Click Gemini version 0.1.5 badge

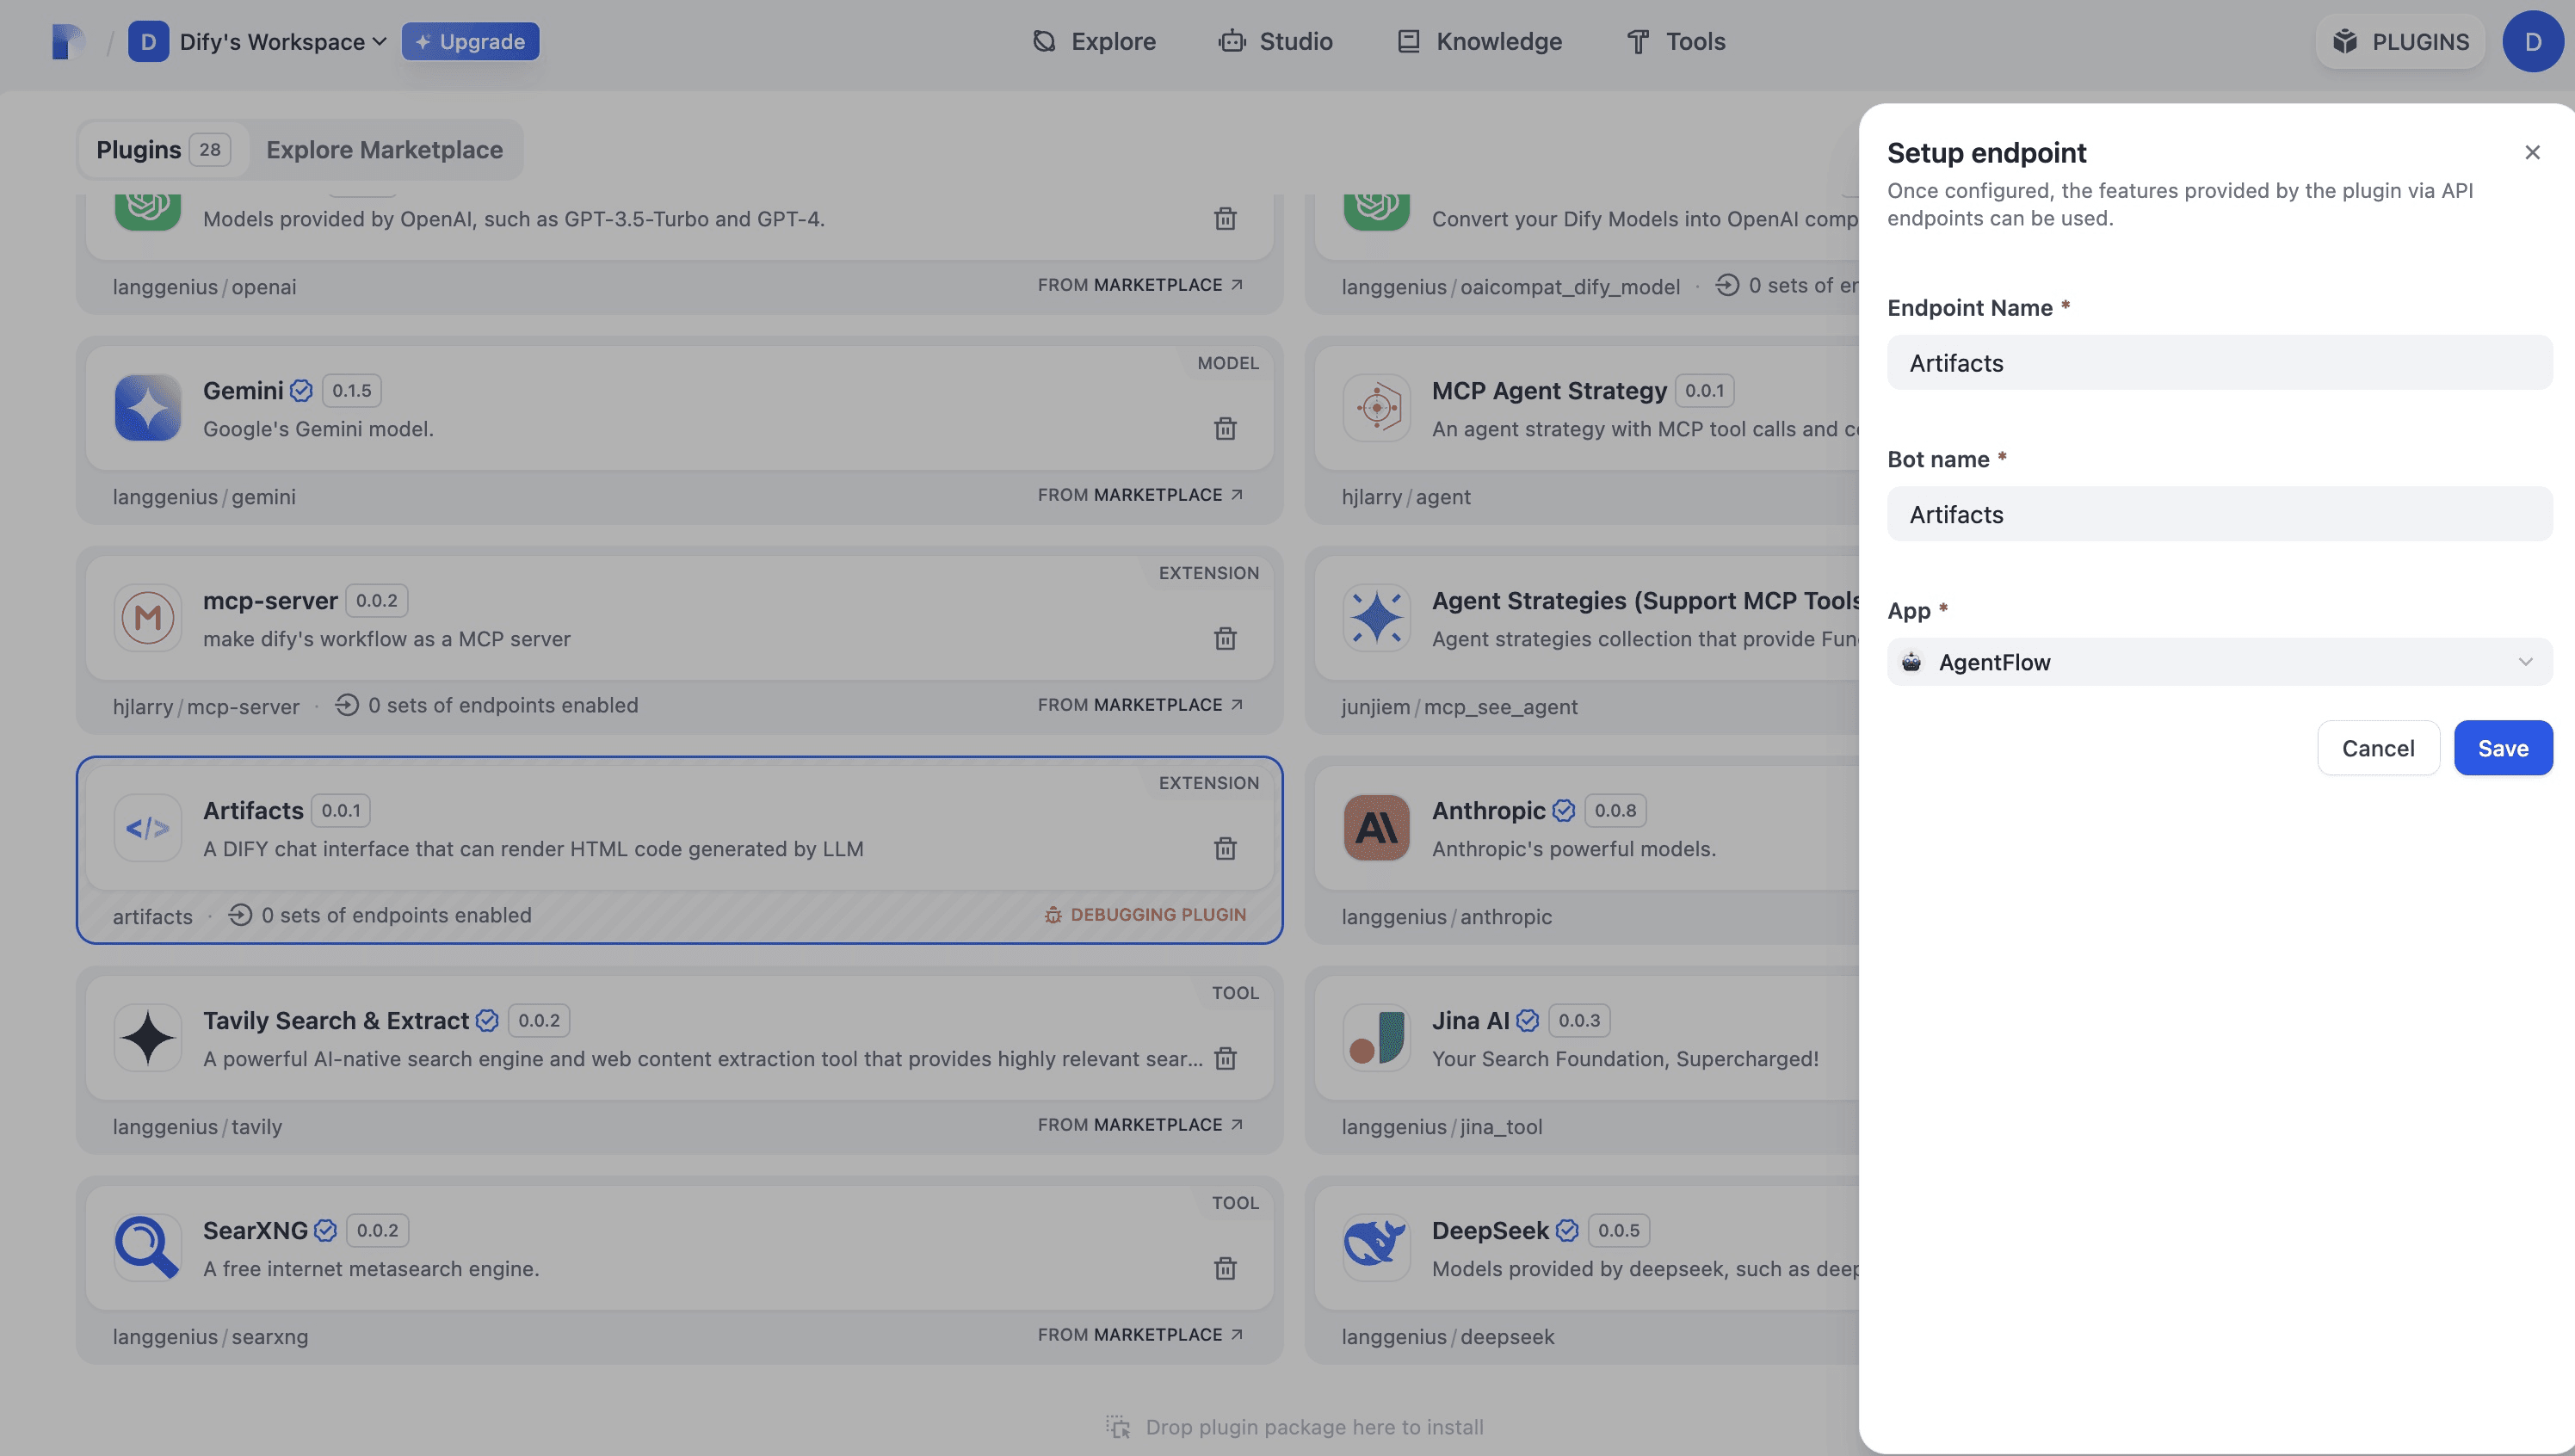point(351,391)
